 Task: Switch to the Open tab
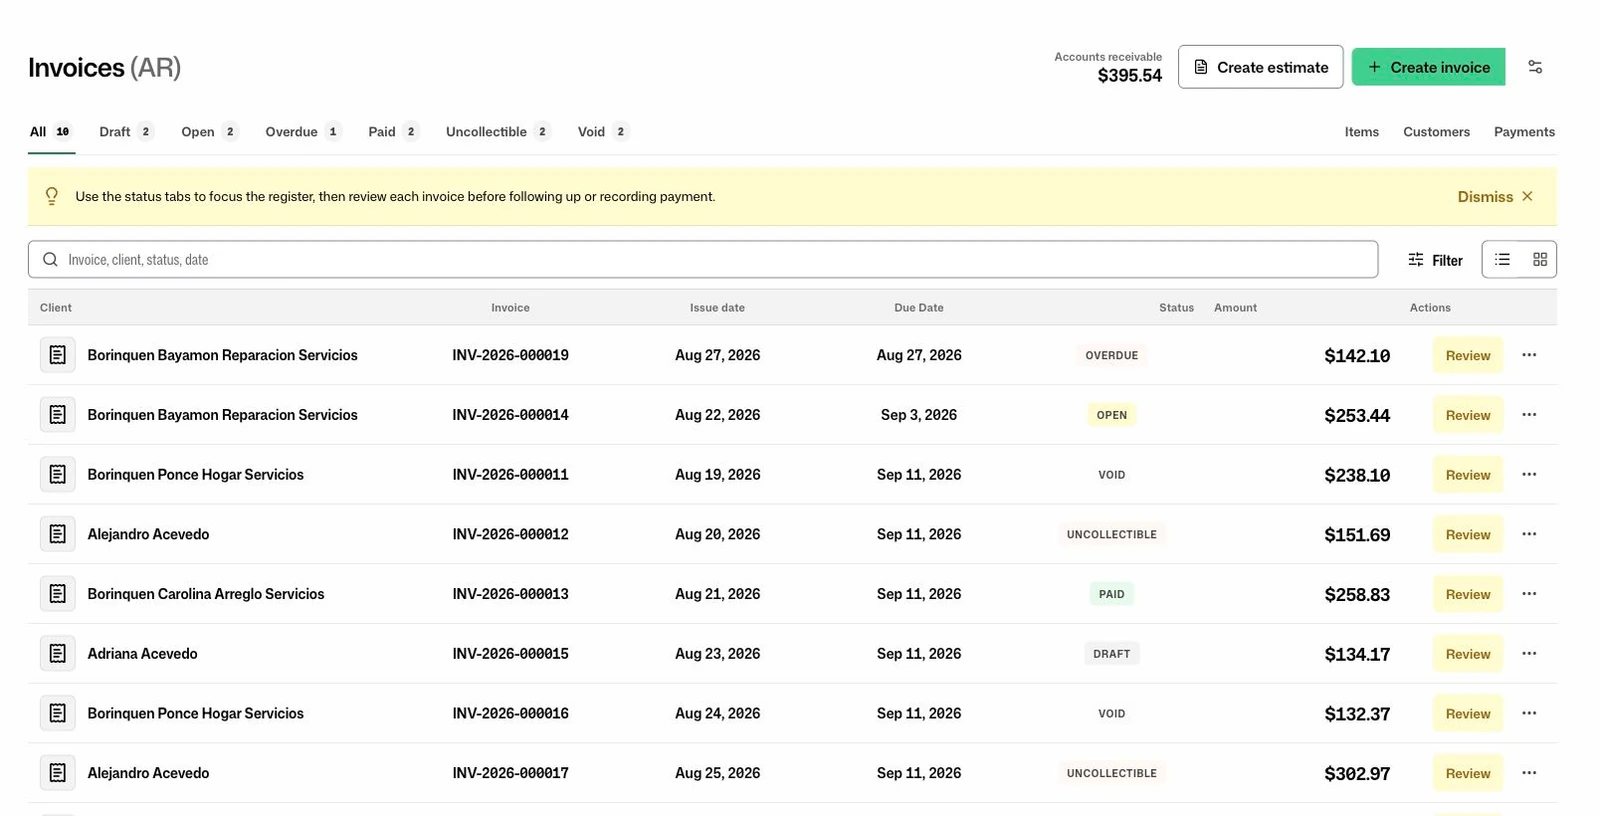(209, 132)
